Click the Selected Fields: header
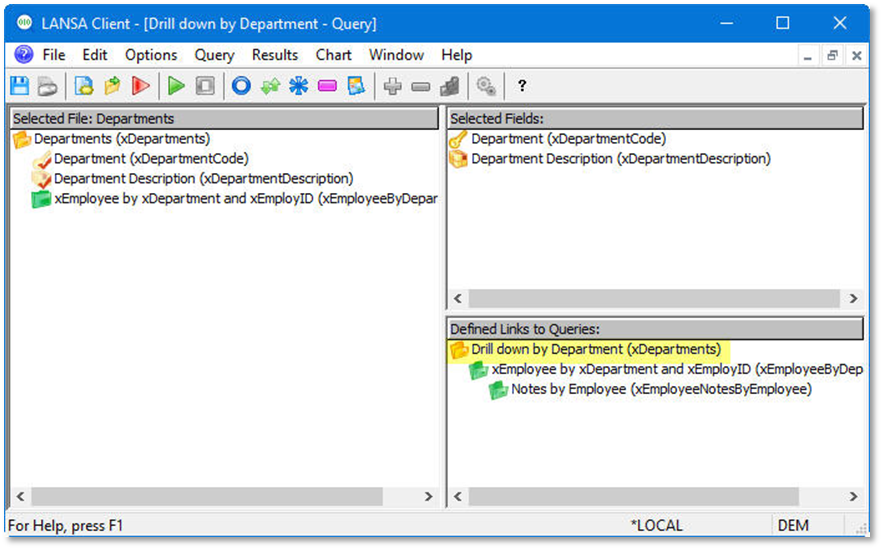The width and height of the screenshot is (882, 549). (x=655, y=119)
